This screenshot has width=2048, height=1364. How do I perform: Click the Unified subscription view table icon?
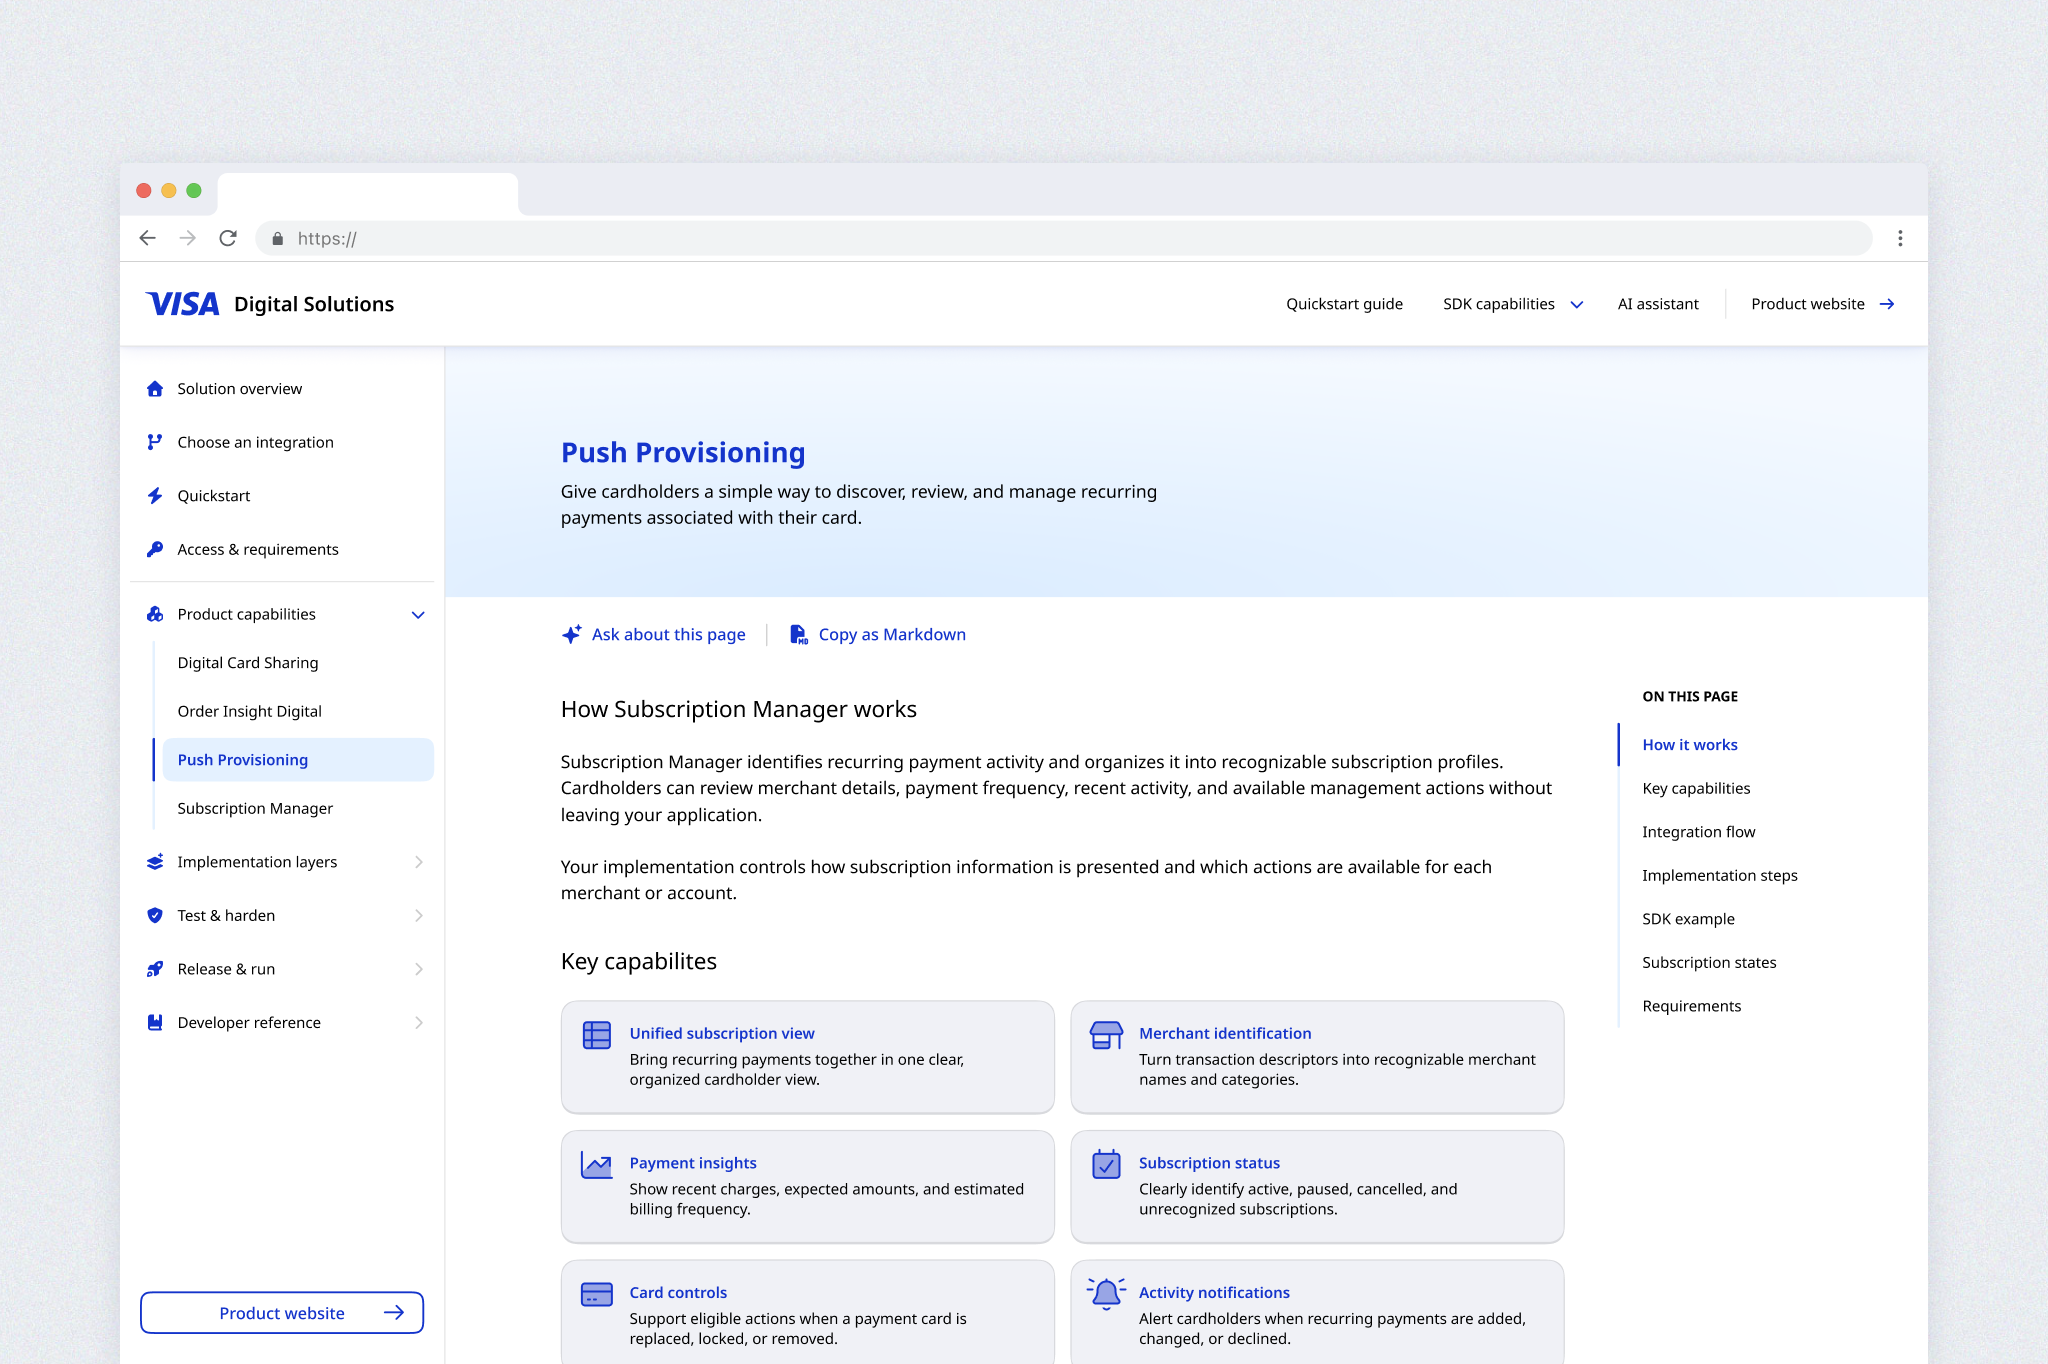[x=597, y=1035]
